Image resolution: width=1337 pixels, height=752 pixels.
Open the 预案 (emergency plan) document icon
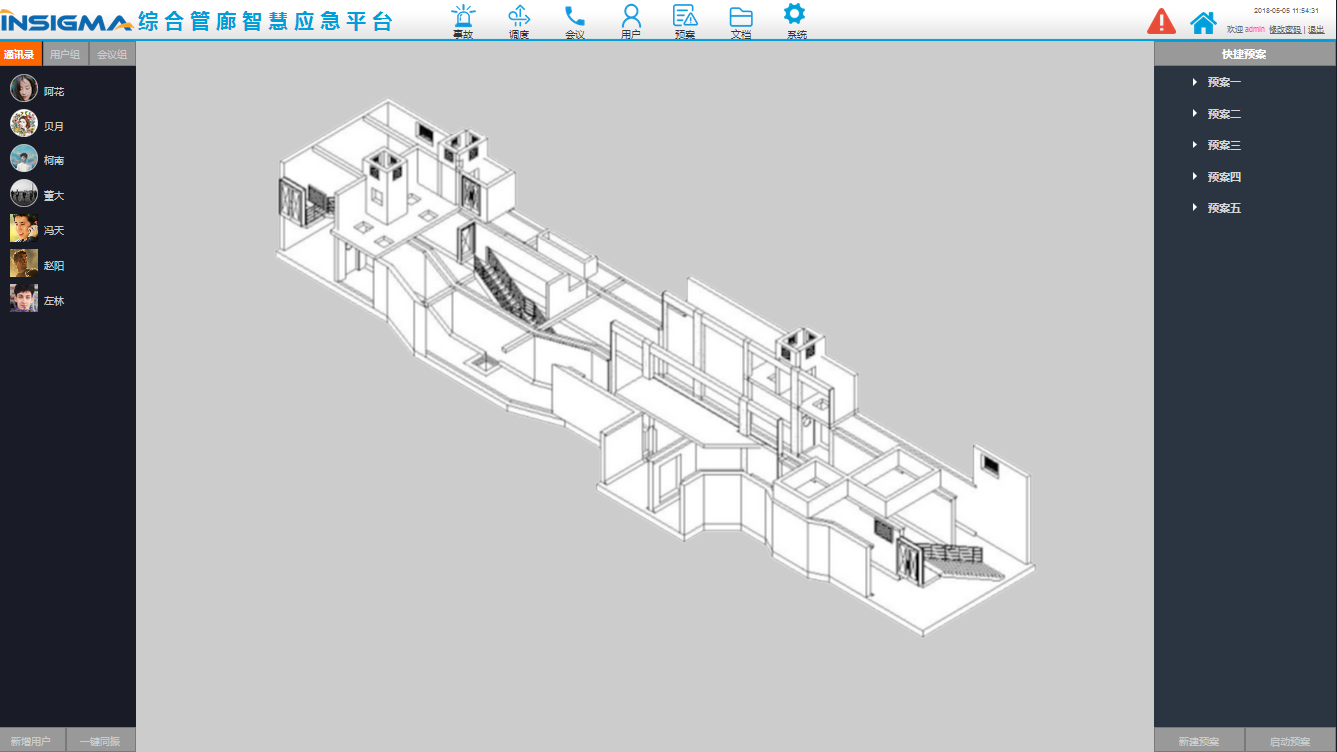point(685,18)
